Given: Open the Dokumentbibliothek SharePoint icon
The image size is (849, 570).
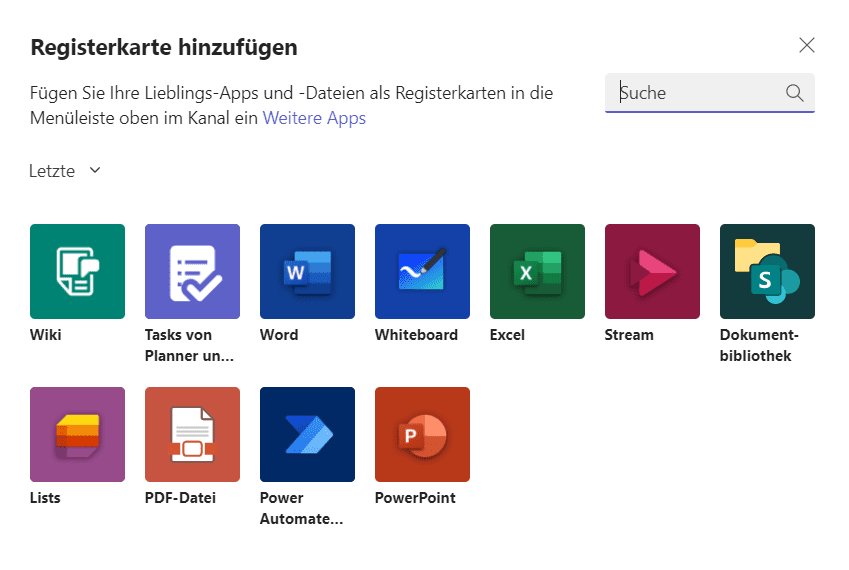Looking at the screenshot, I should coord(767,271).
